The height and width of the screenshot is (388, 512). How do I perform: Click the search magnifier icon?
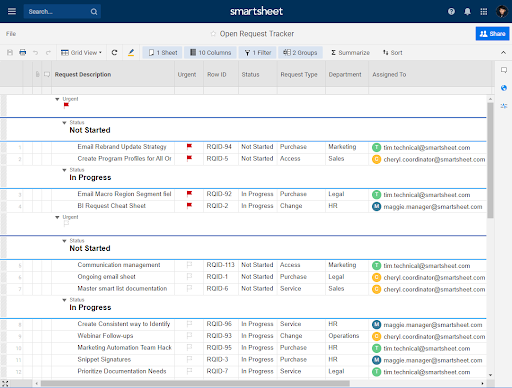94,12
